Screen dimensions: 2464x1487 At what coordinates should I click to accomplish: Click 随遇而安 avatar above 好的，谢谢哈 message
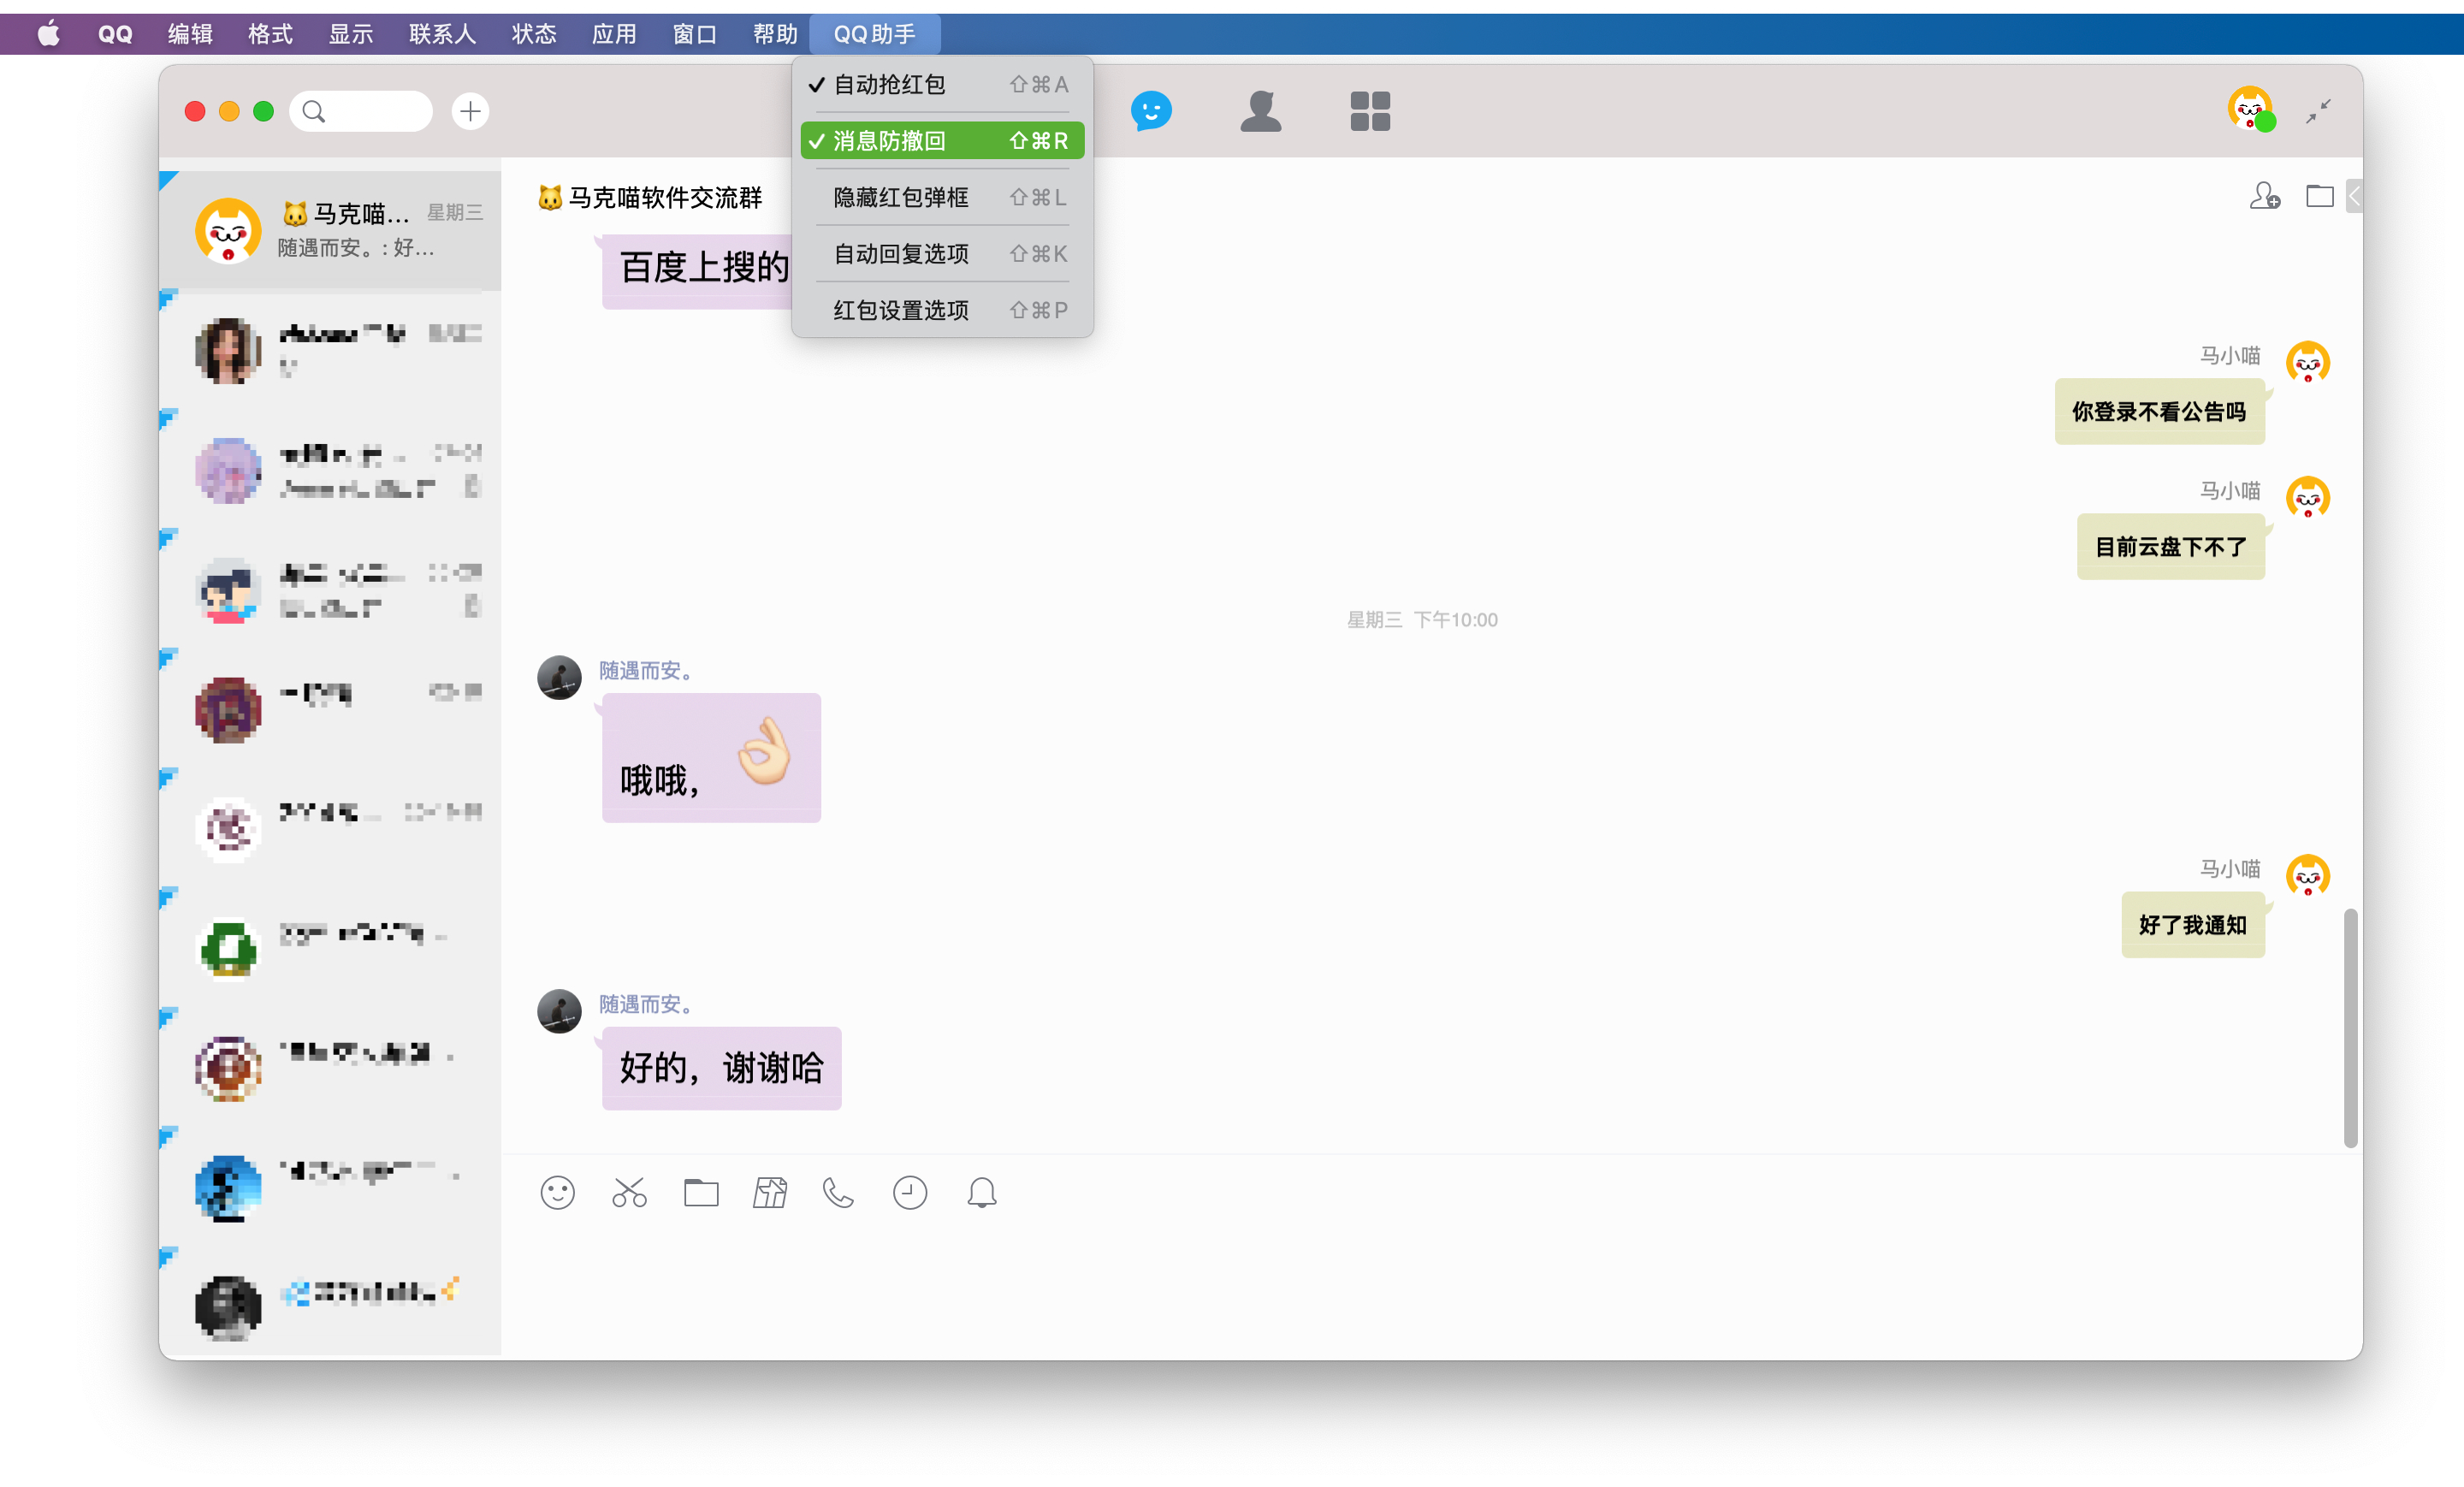coord(559,1011)
